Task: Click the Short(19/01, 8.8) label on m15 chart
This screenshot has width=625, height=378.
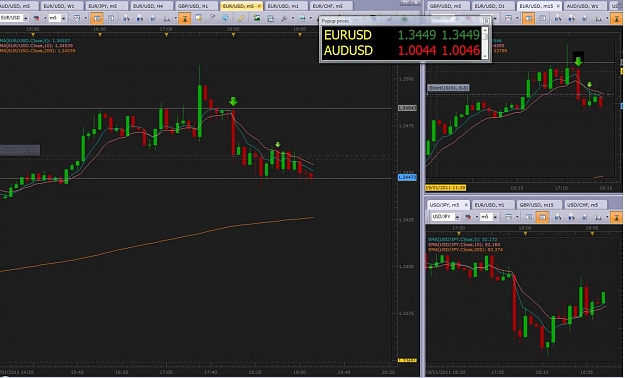Action: [x=448, y=87]
